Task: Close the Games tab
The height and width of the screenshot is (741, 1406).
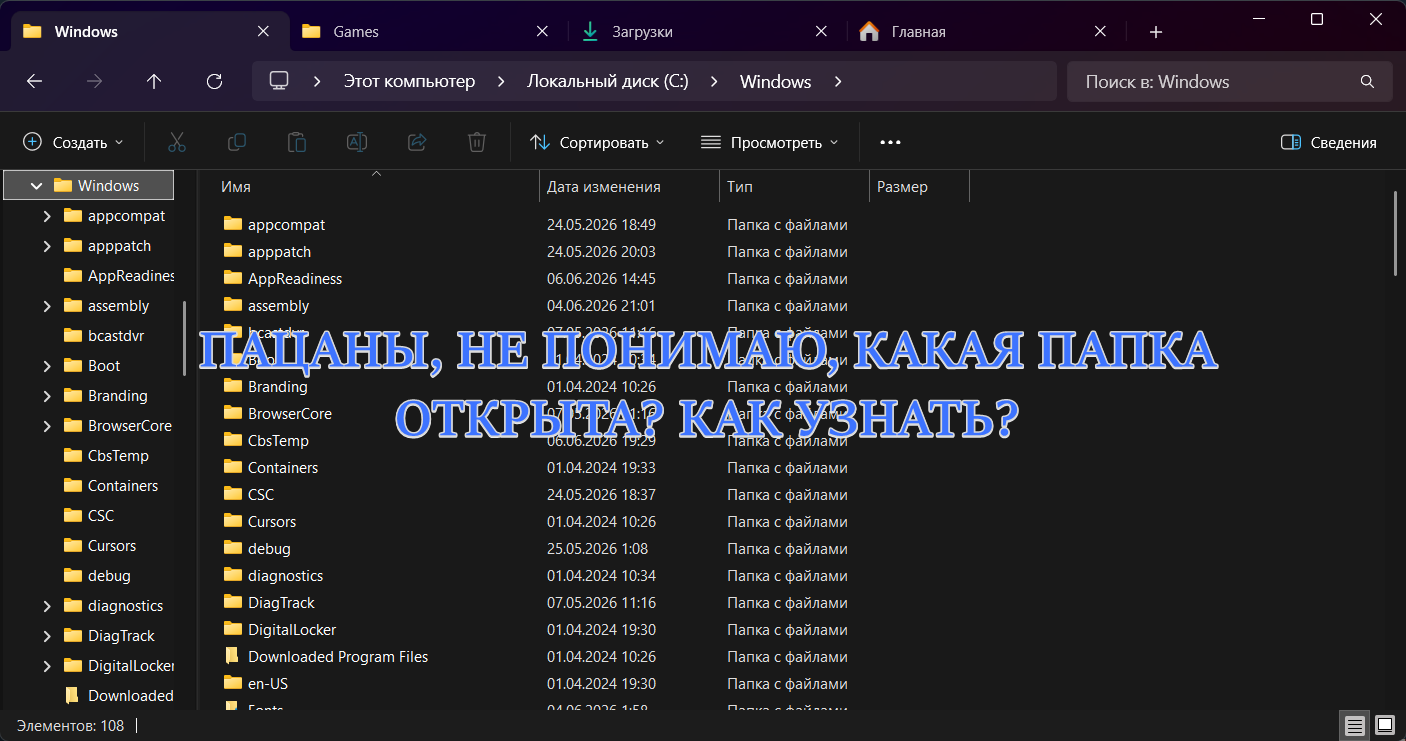Action: (x=542, y=31)
